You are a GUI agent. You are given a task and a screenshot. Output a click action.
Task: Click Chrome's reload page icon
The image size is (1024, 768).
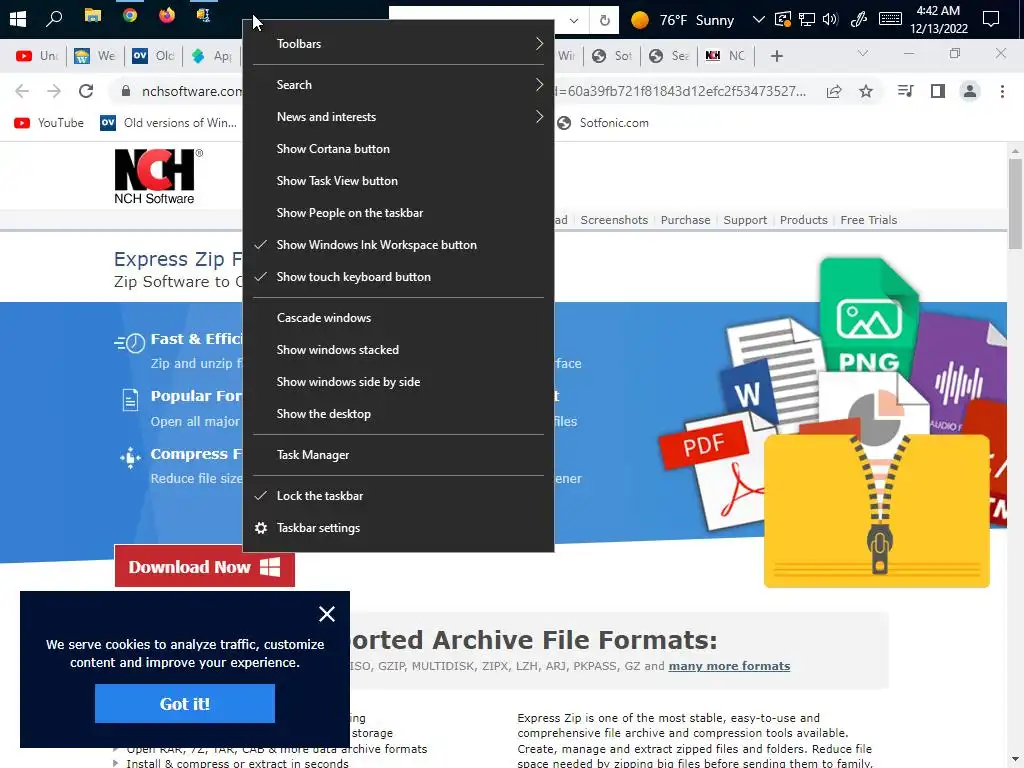[86, 91]
